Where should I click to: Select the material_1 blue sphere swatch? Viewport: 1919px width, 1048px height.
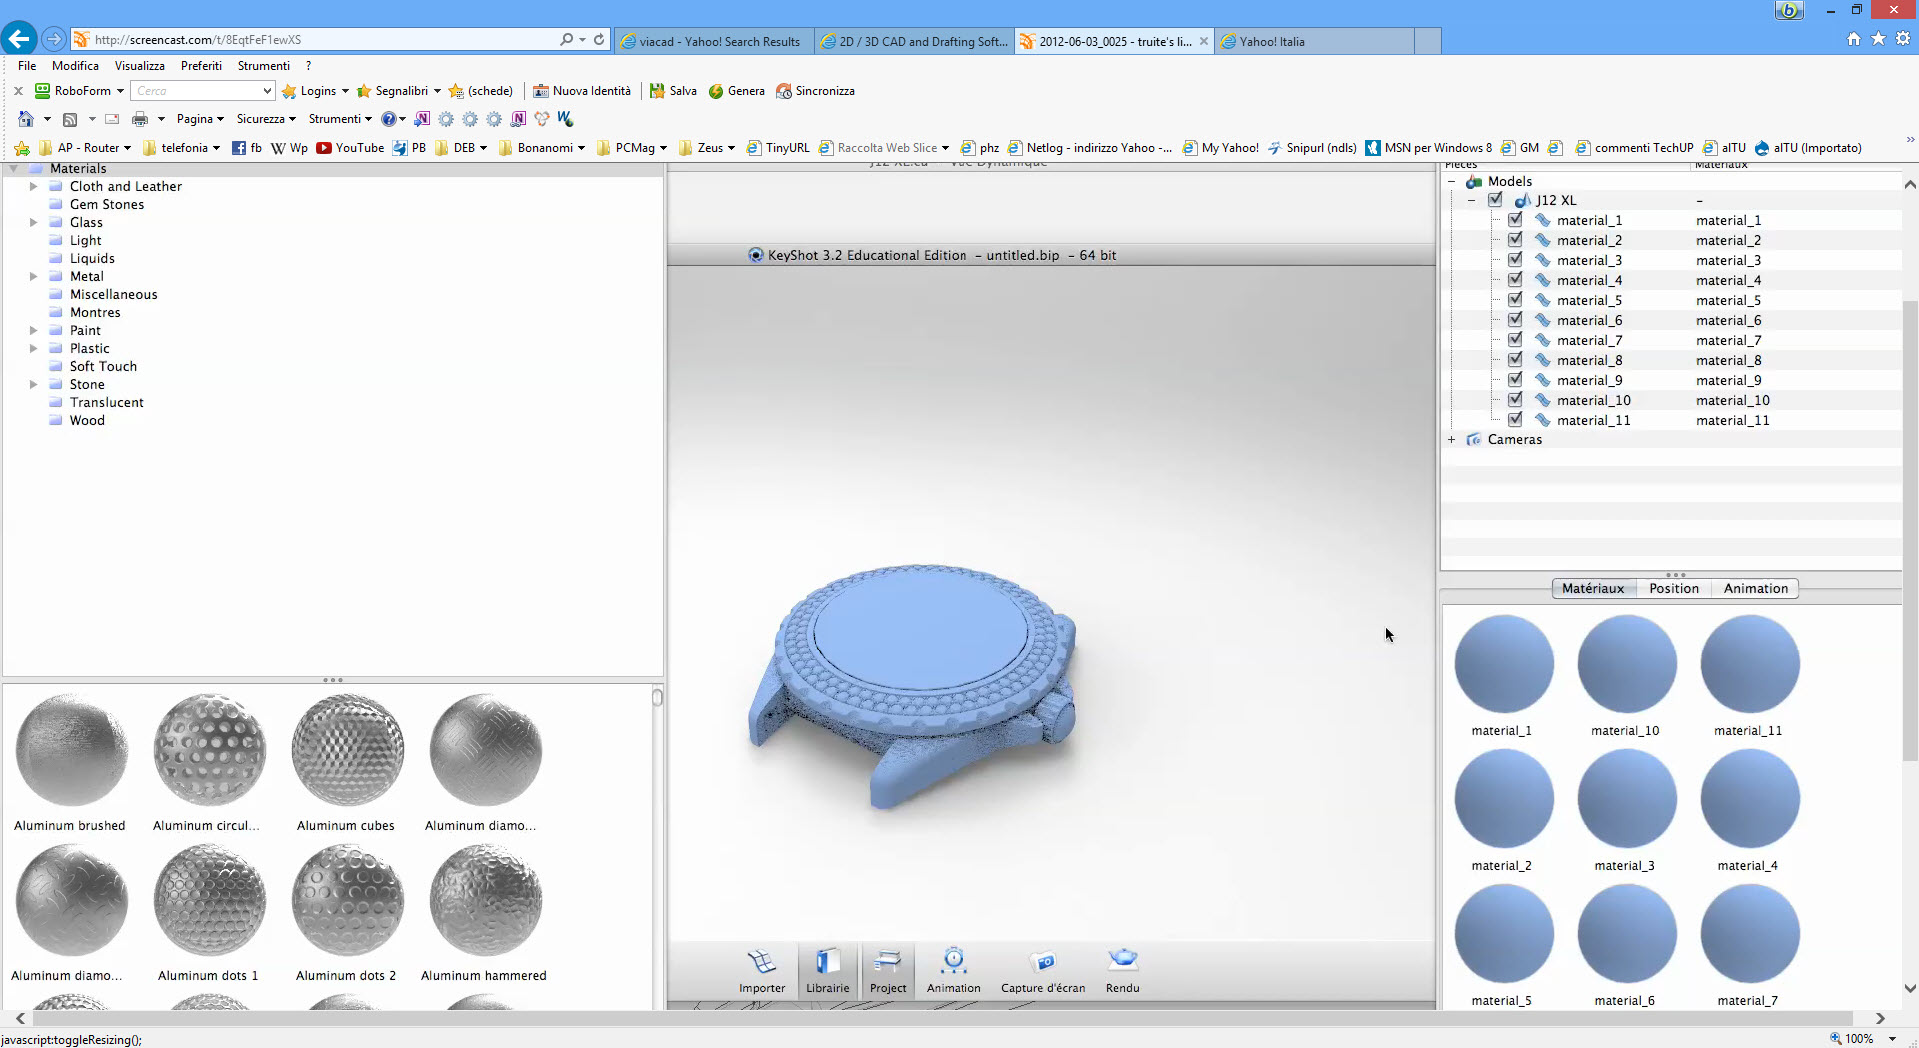(1503, 664)
